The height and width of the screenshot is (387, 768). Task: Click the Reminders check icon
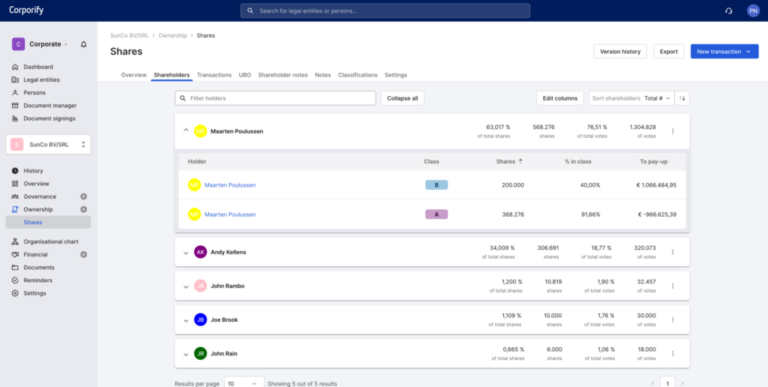pos(15,280)
